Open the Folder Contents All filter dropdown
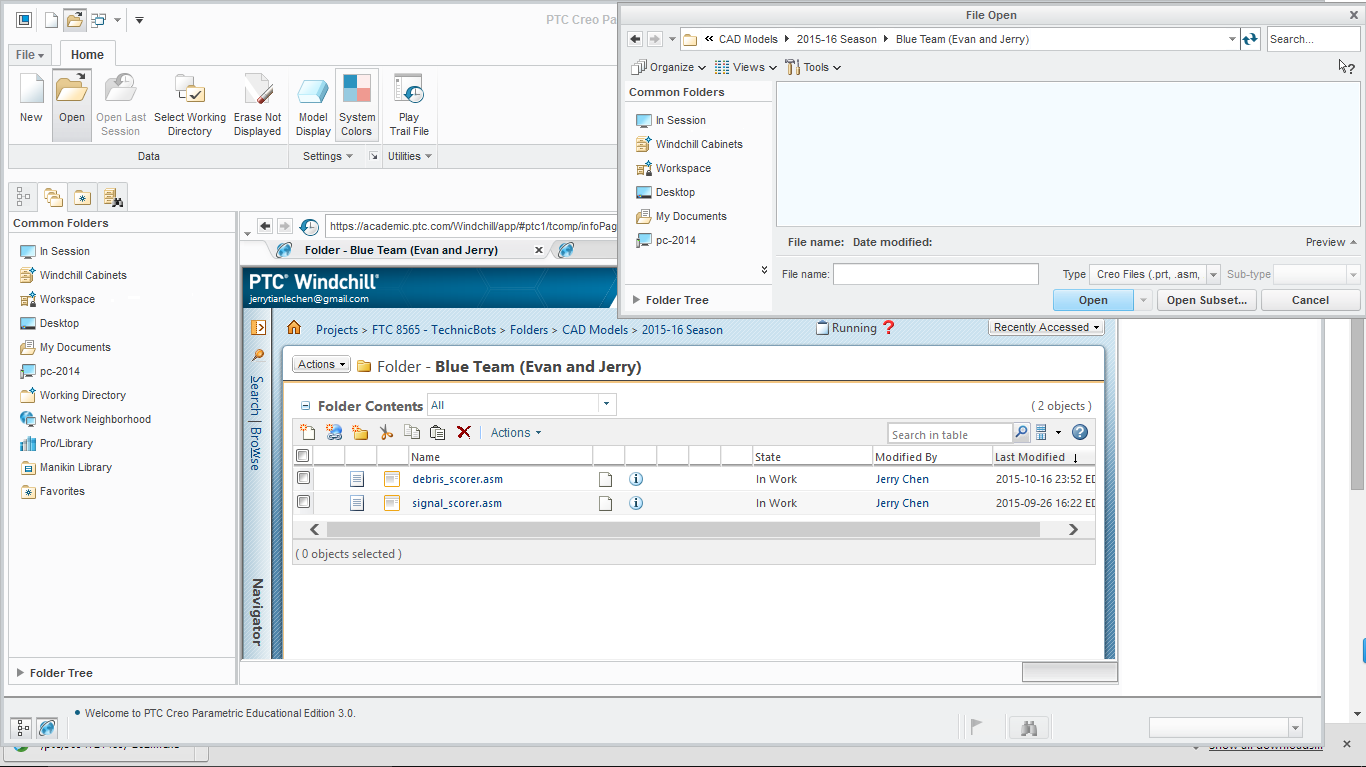 pos(606,404)
